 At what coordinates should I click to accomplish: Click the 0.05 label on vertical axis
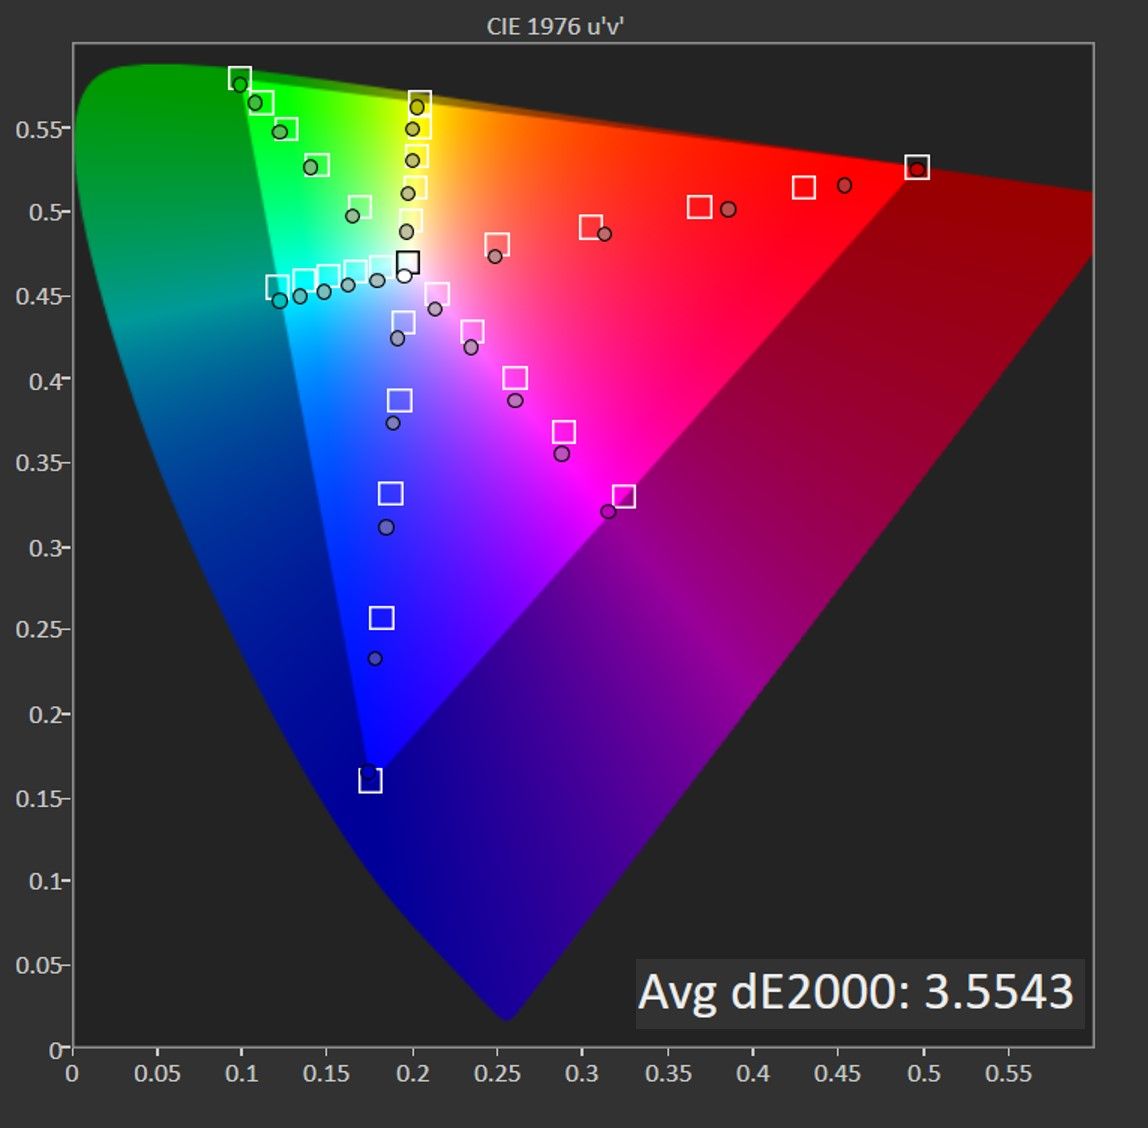pos(39,965)
